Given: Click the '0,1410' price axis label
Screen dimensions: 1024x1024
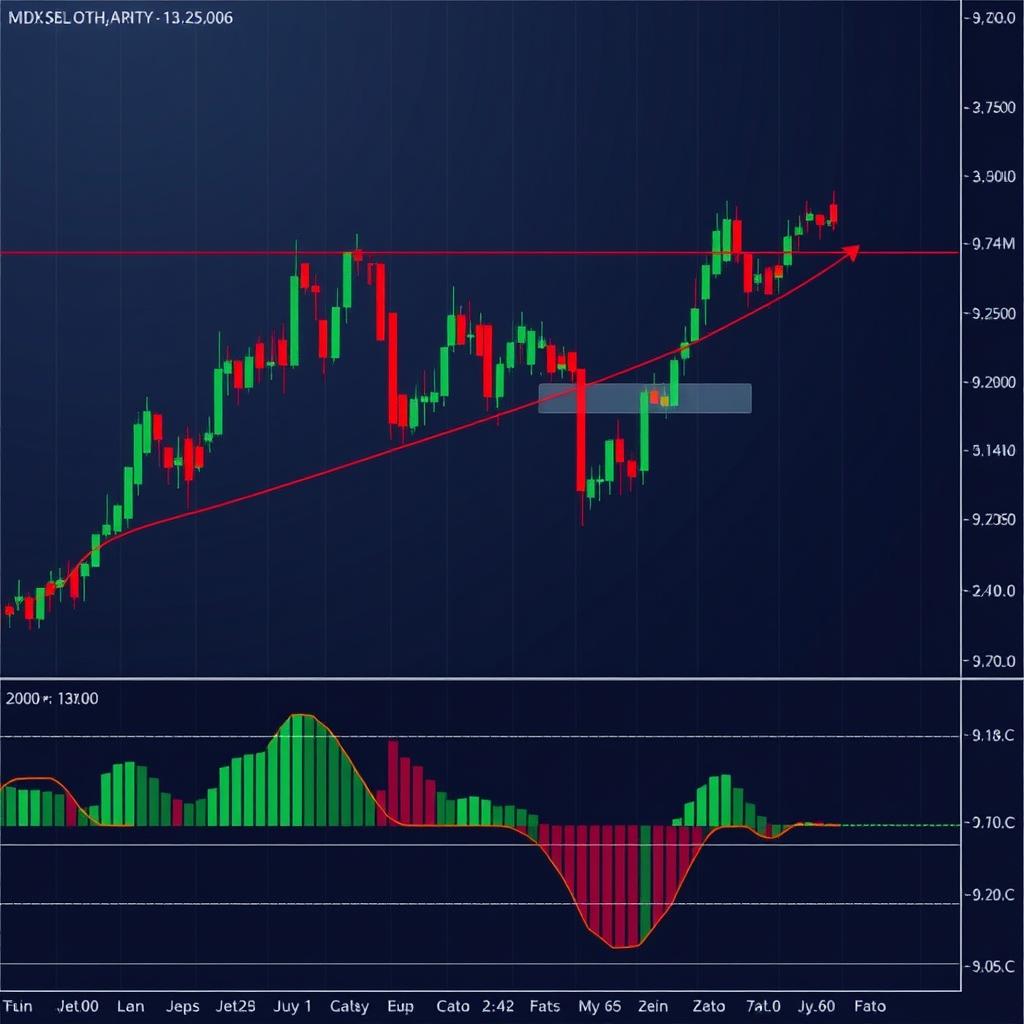Looking at the screenshot, I should coord(994,451).
